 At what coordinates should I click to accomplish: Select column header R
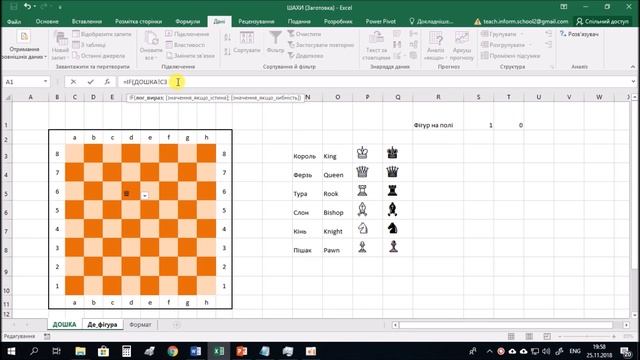438,97
